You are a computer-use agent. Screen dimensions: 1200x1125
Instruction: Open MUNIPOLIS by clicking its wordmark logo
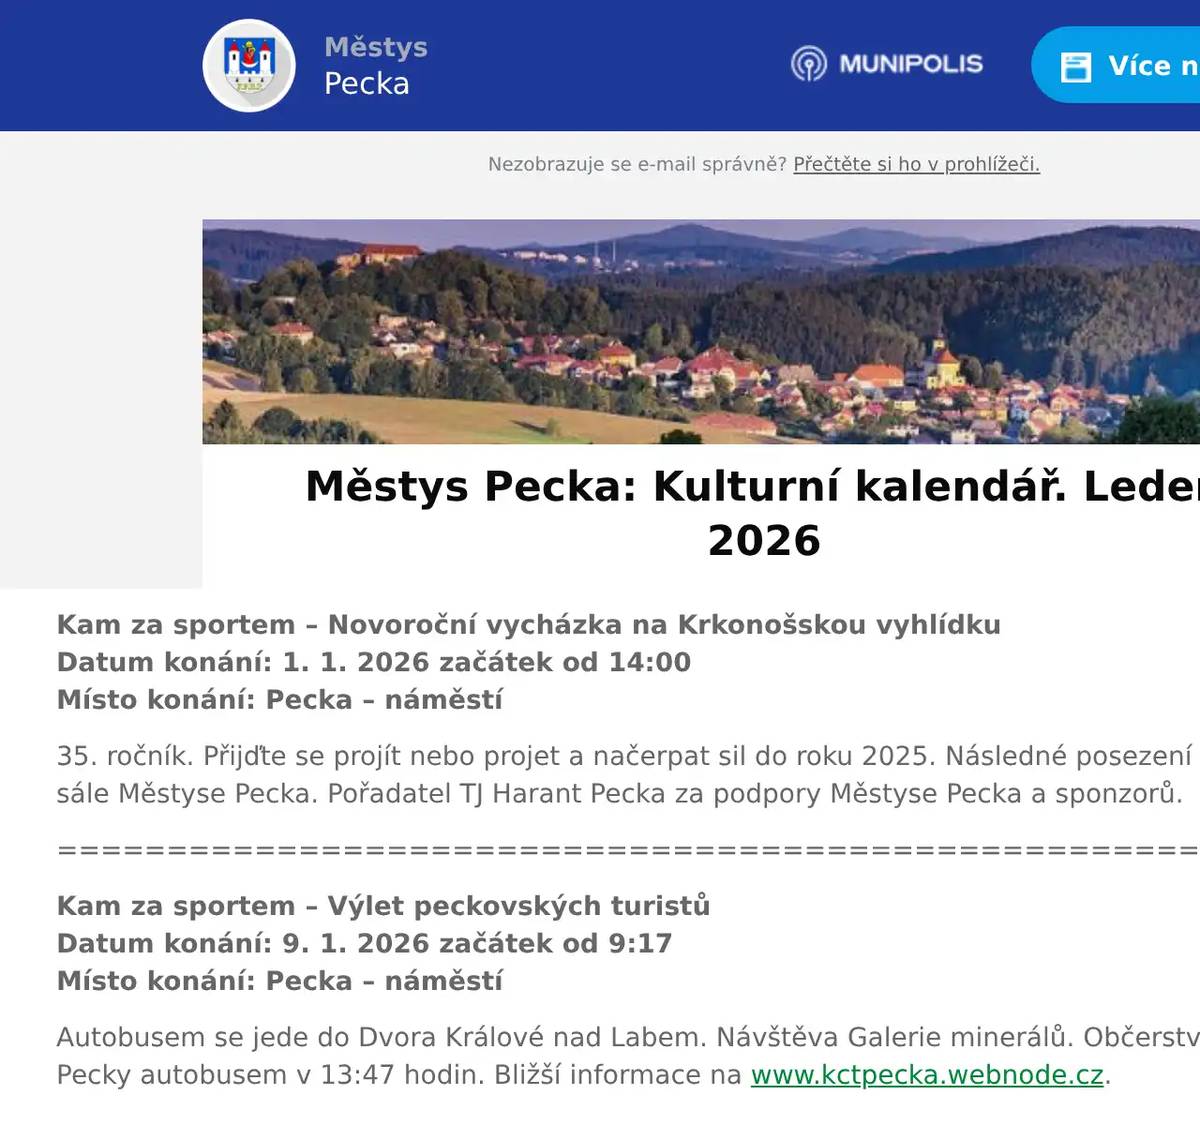[911, 64]
